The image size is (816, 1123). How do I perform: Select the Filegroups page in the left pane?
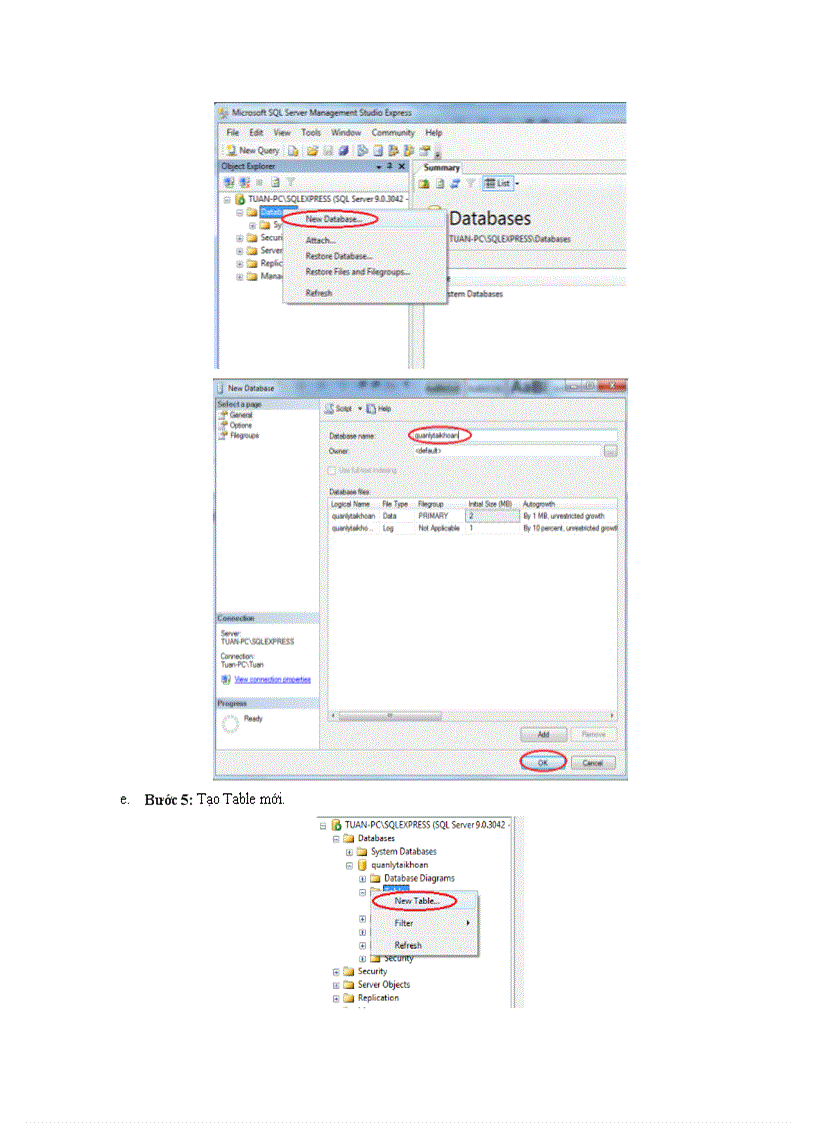tap(244, 436)
